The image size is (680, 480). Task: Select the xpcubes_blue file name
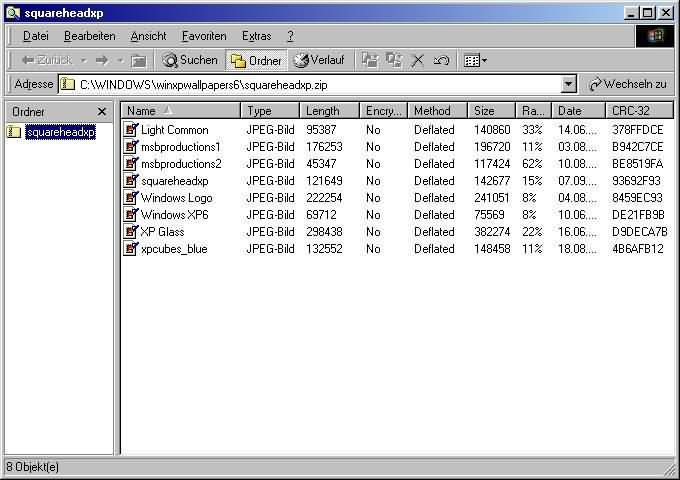[x=174, y=249]
